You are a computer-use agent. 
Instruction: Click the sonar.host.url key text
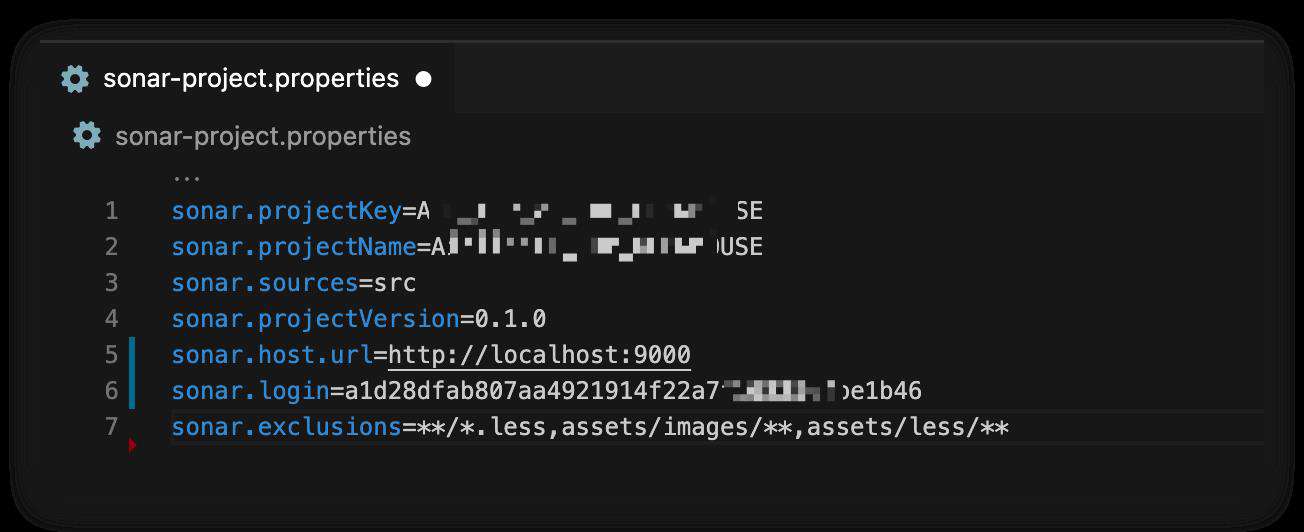click(x=272, y=355)
